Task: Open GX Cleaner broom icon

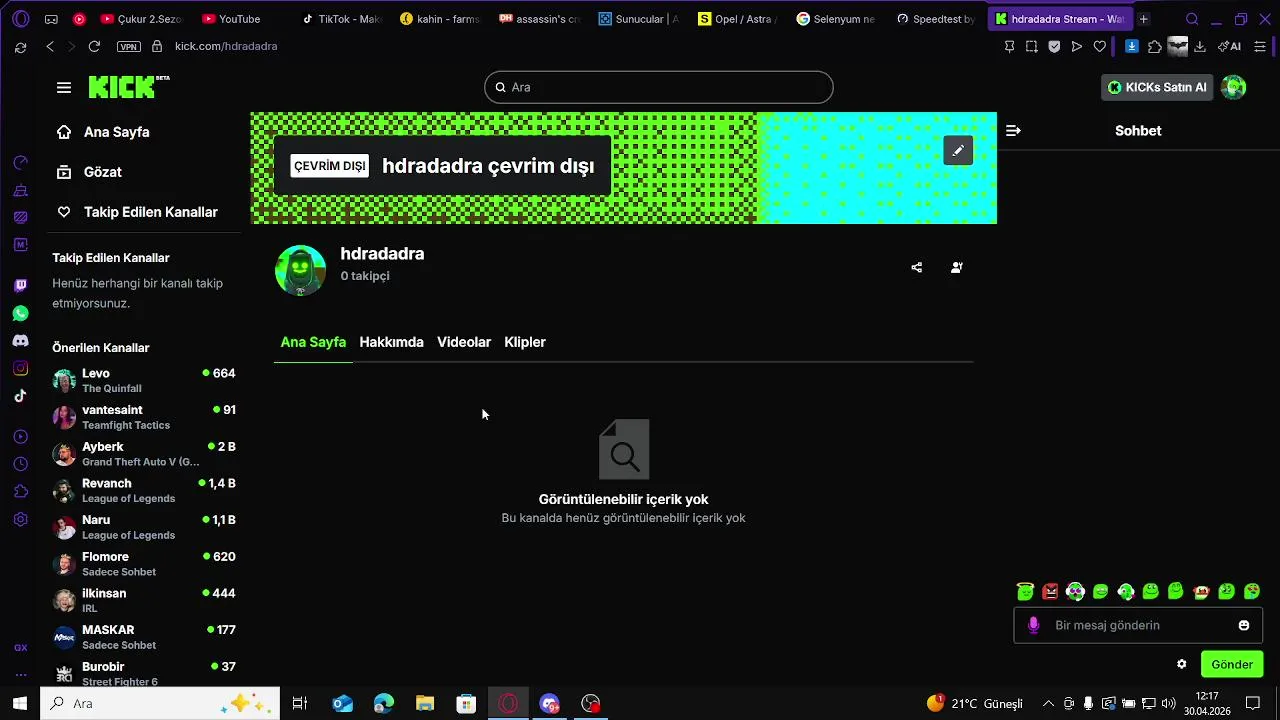Action: (x=20, y=191)
